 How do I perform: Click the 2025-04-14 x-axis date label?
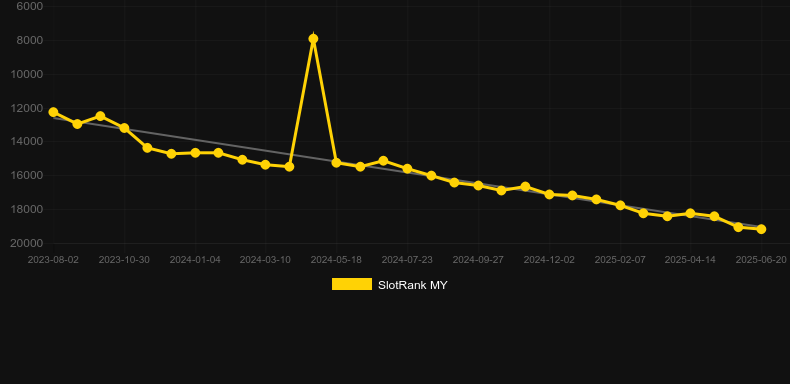pos(690,260)
